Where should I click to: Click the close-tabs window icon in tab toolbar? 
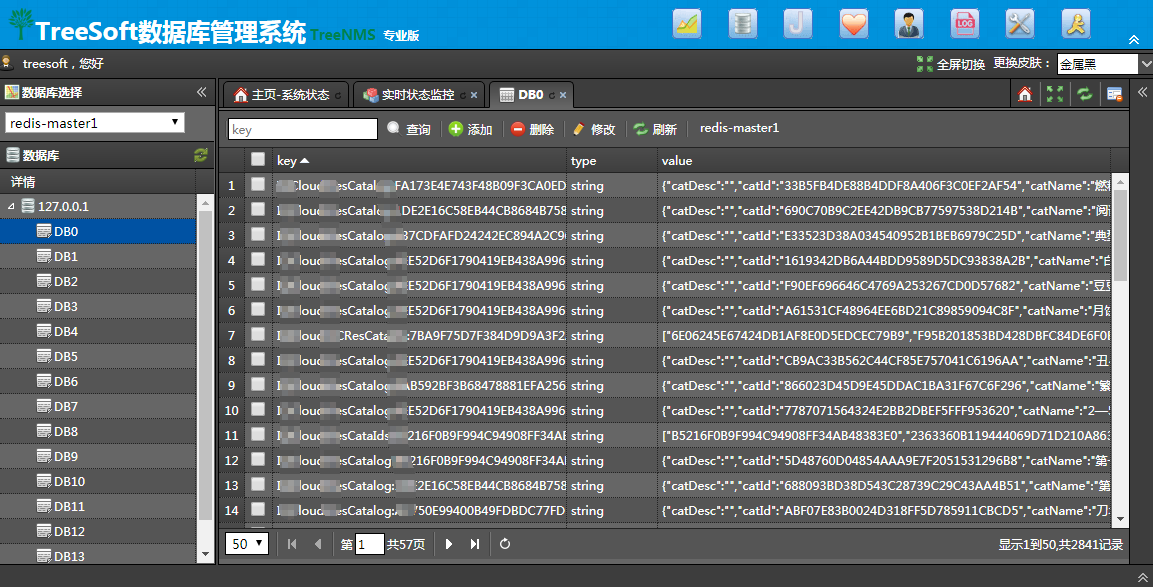[1114, 94]
